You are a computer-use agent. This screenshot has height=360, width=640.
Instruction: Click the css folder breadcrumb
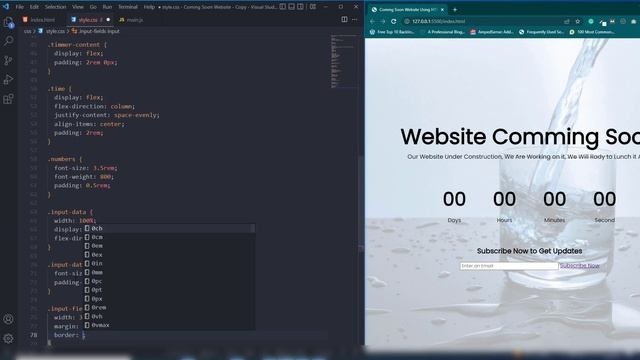click(27, 31)
